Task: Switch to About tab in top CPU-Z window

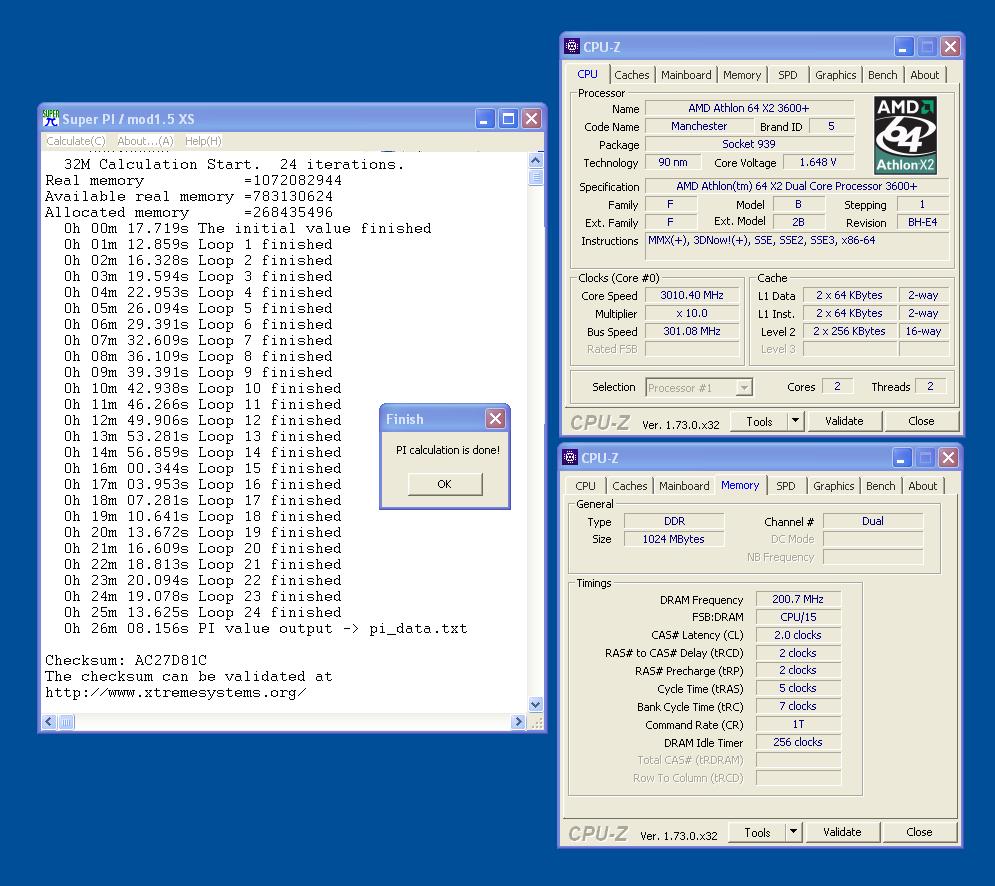Action: (x=925, y=75)
